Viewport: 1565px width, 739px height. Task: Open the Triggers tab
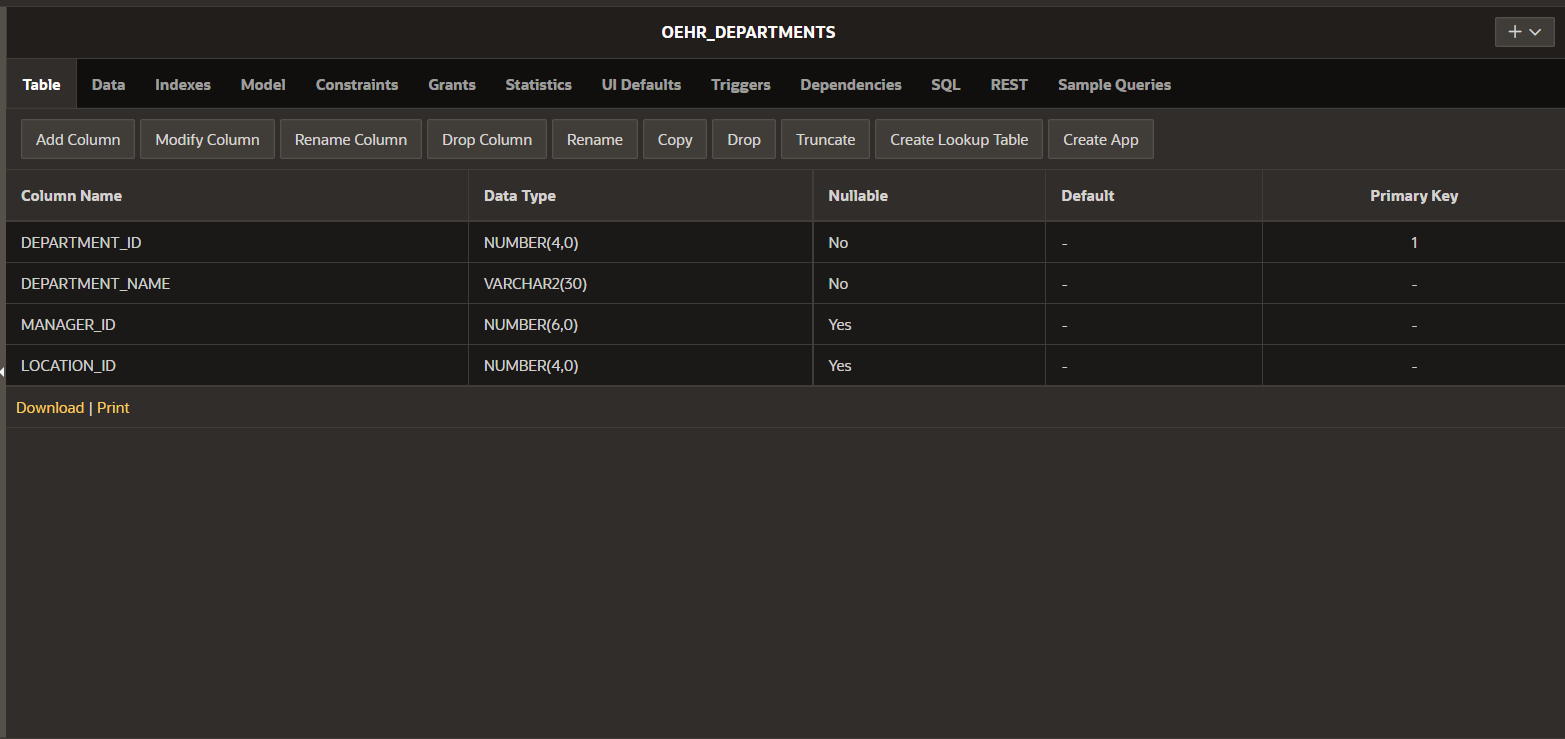click(x=740, y=84)
